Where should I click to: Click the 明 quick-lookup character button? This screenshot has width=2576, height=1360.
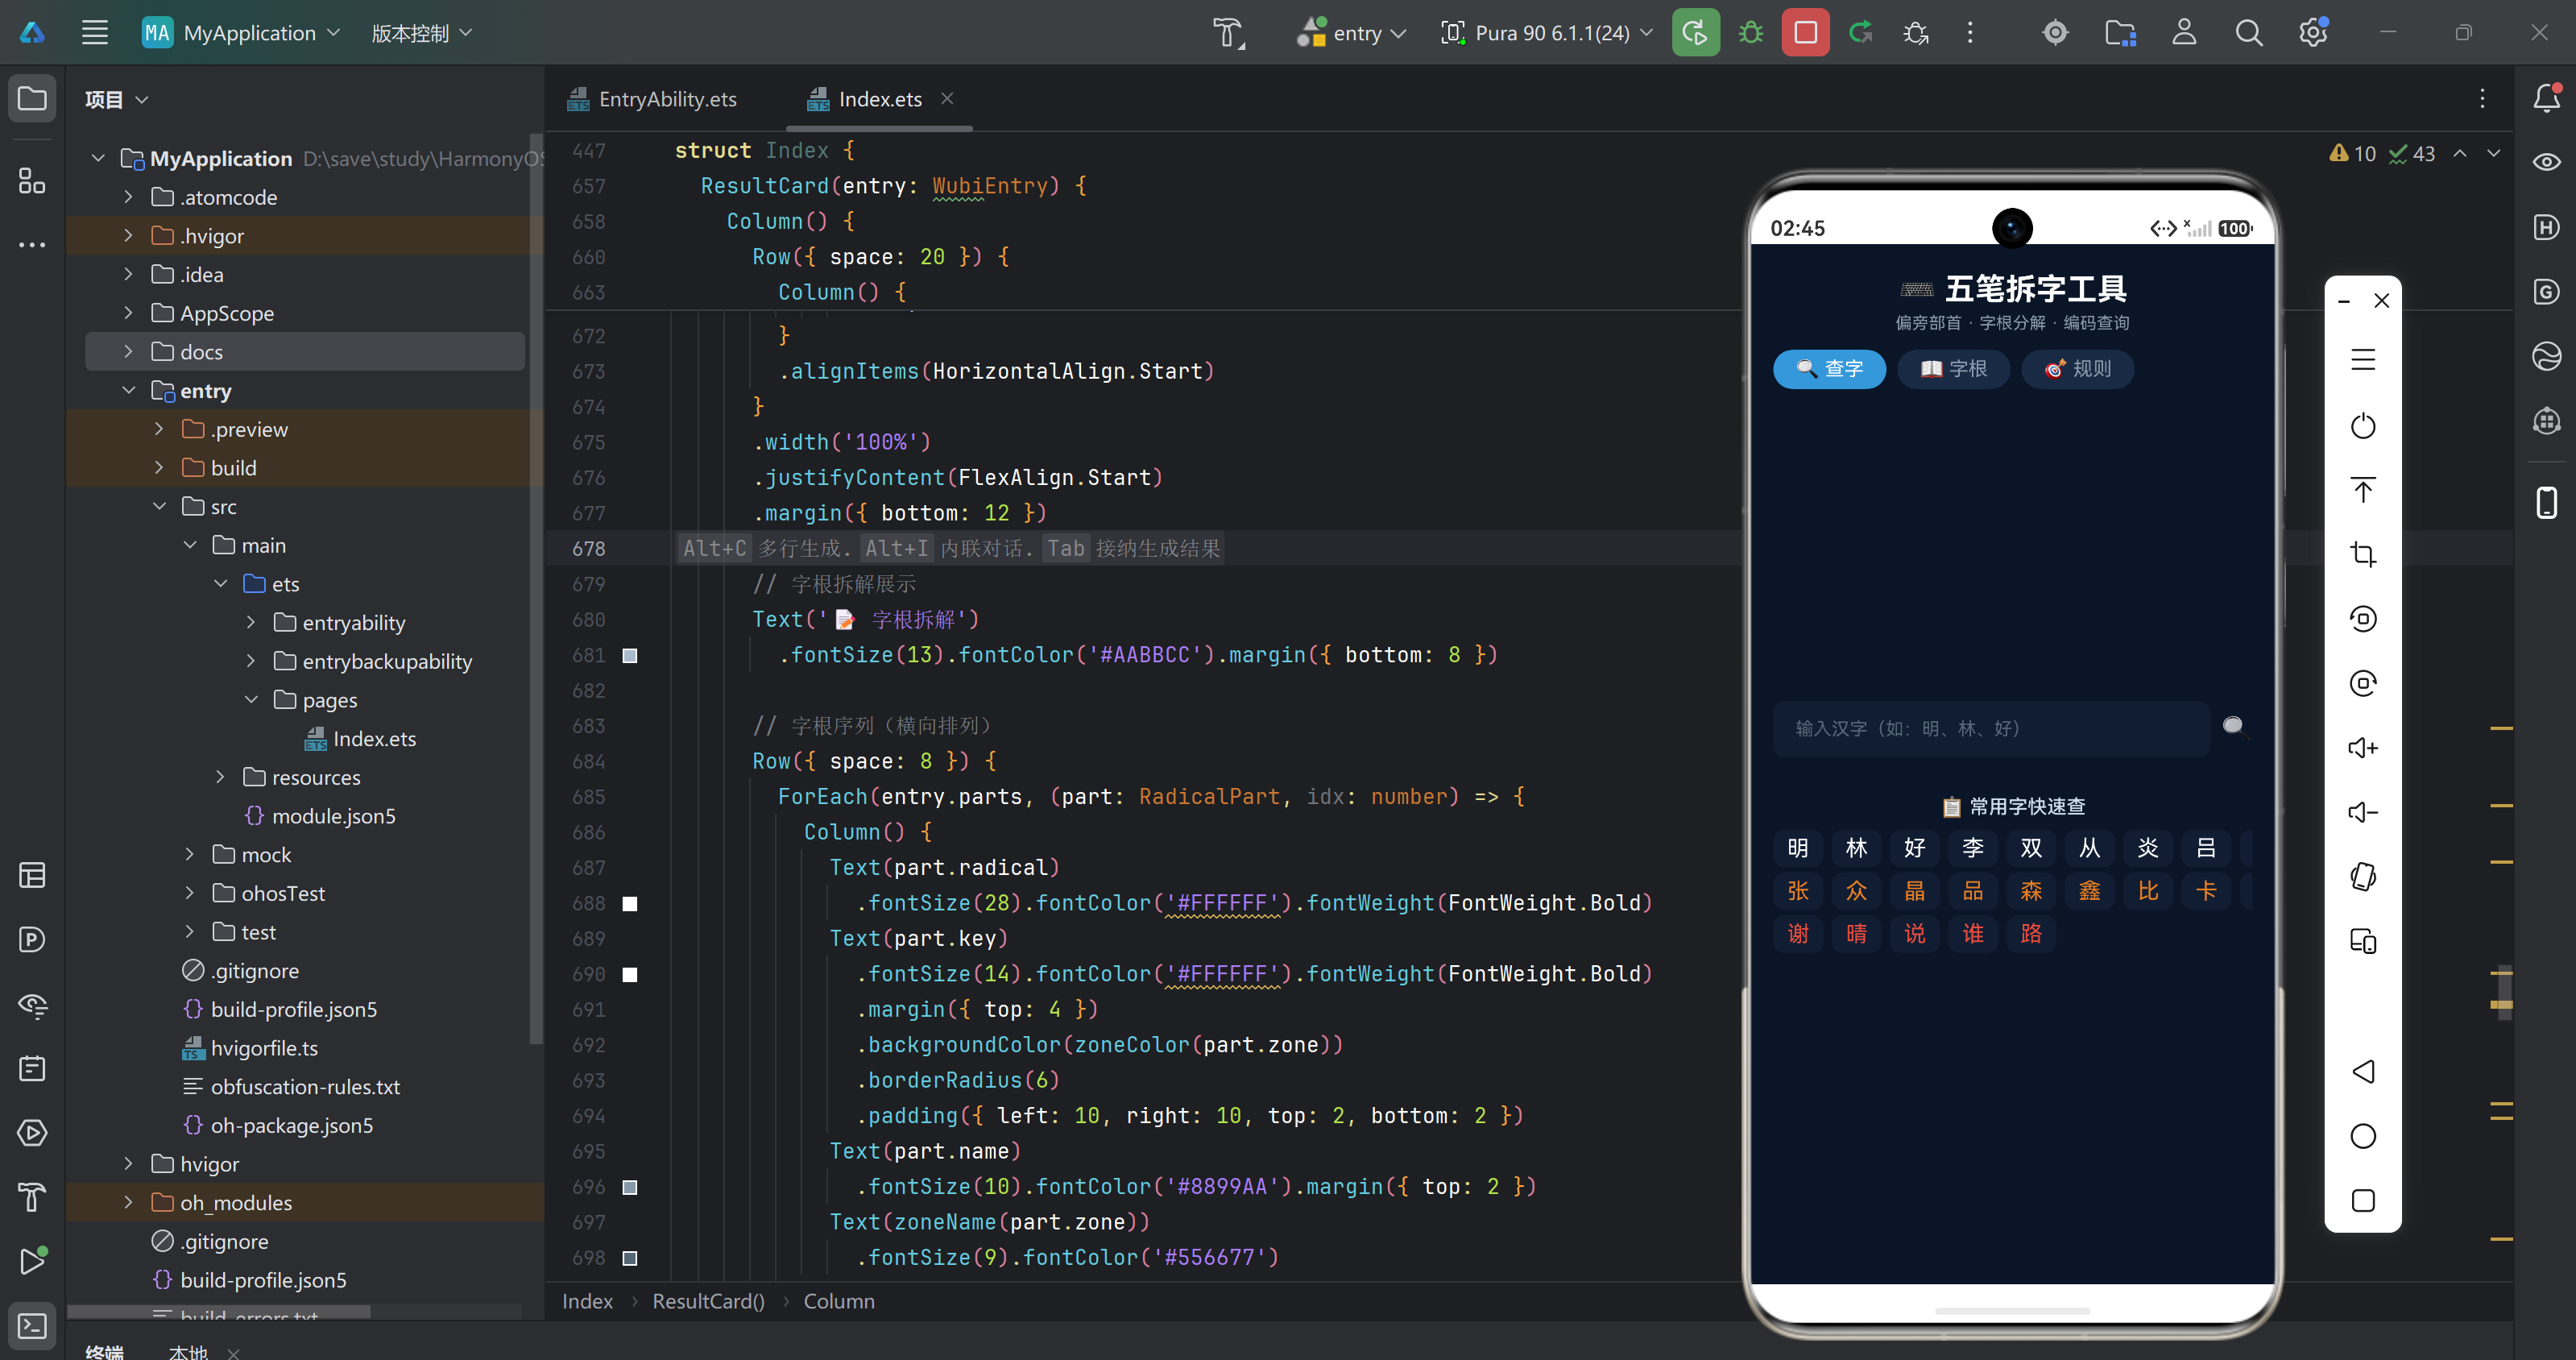[1798, 848]
